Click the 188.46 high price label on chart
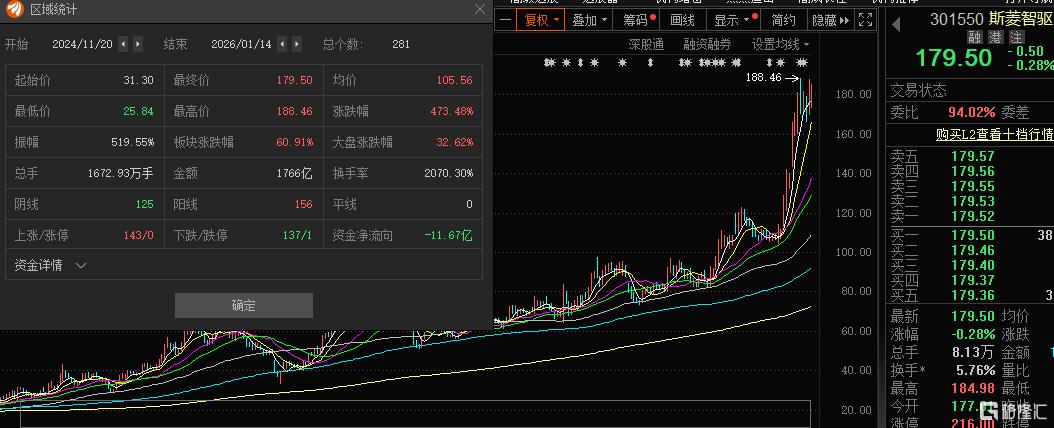Screen dimensions: 1054x428 [764, 77]
